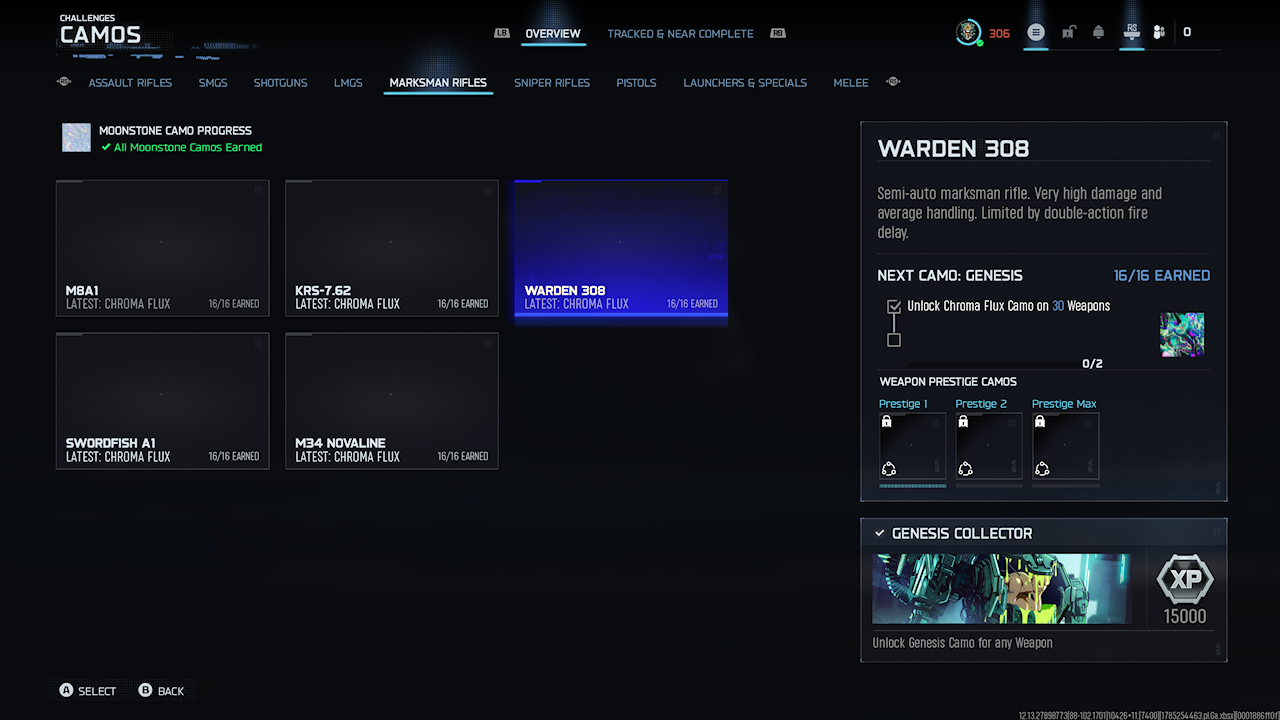Select the KRS-7.62 weapon card
Image resolution: width=1280 pixels, height=720 pixels.
tap(392, 248)
